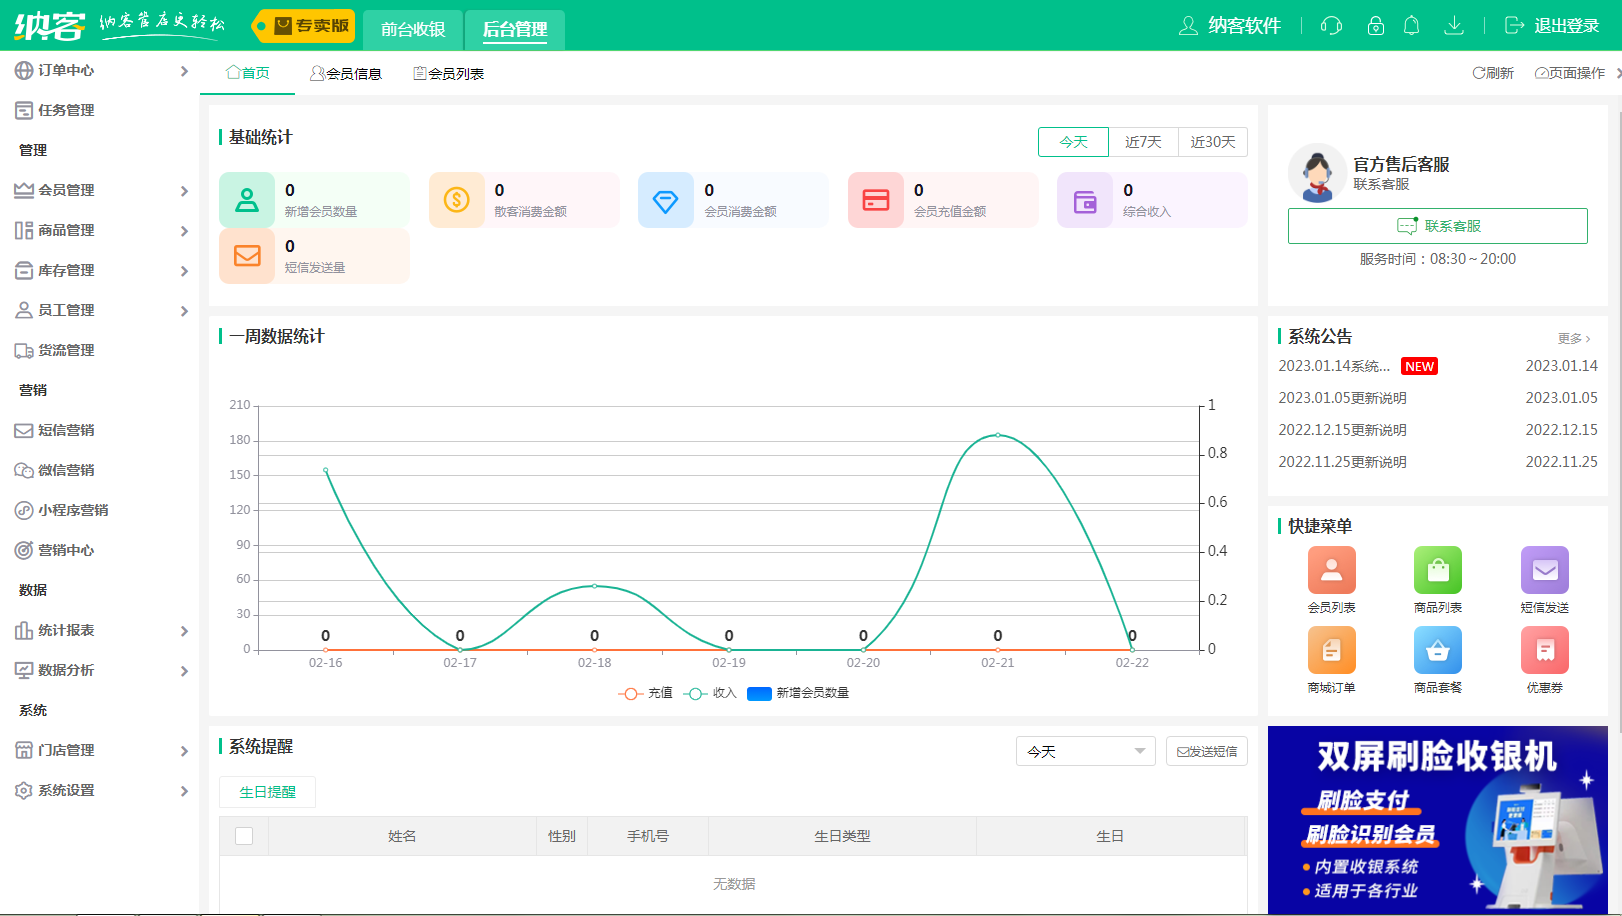Toggle 充值 series in chart legend
This screenshot has height=916, width=1622.
(645, 693)
